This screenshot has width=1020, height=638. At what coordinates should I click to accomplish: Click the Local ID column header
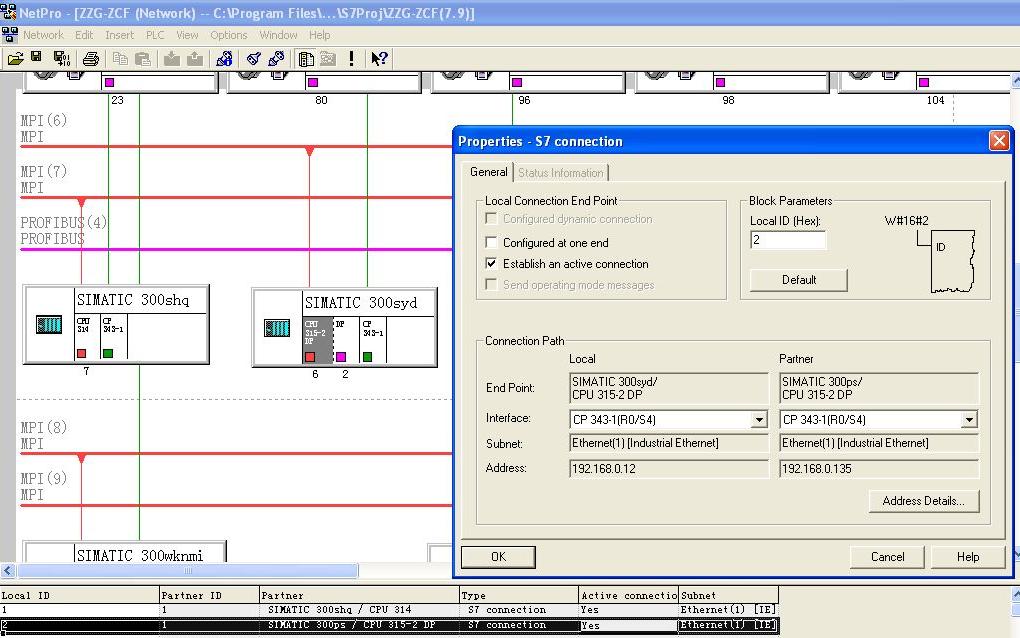click(79, 595)
